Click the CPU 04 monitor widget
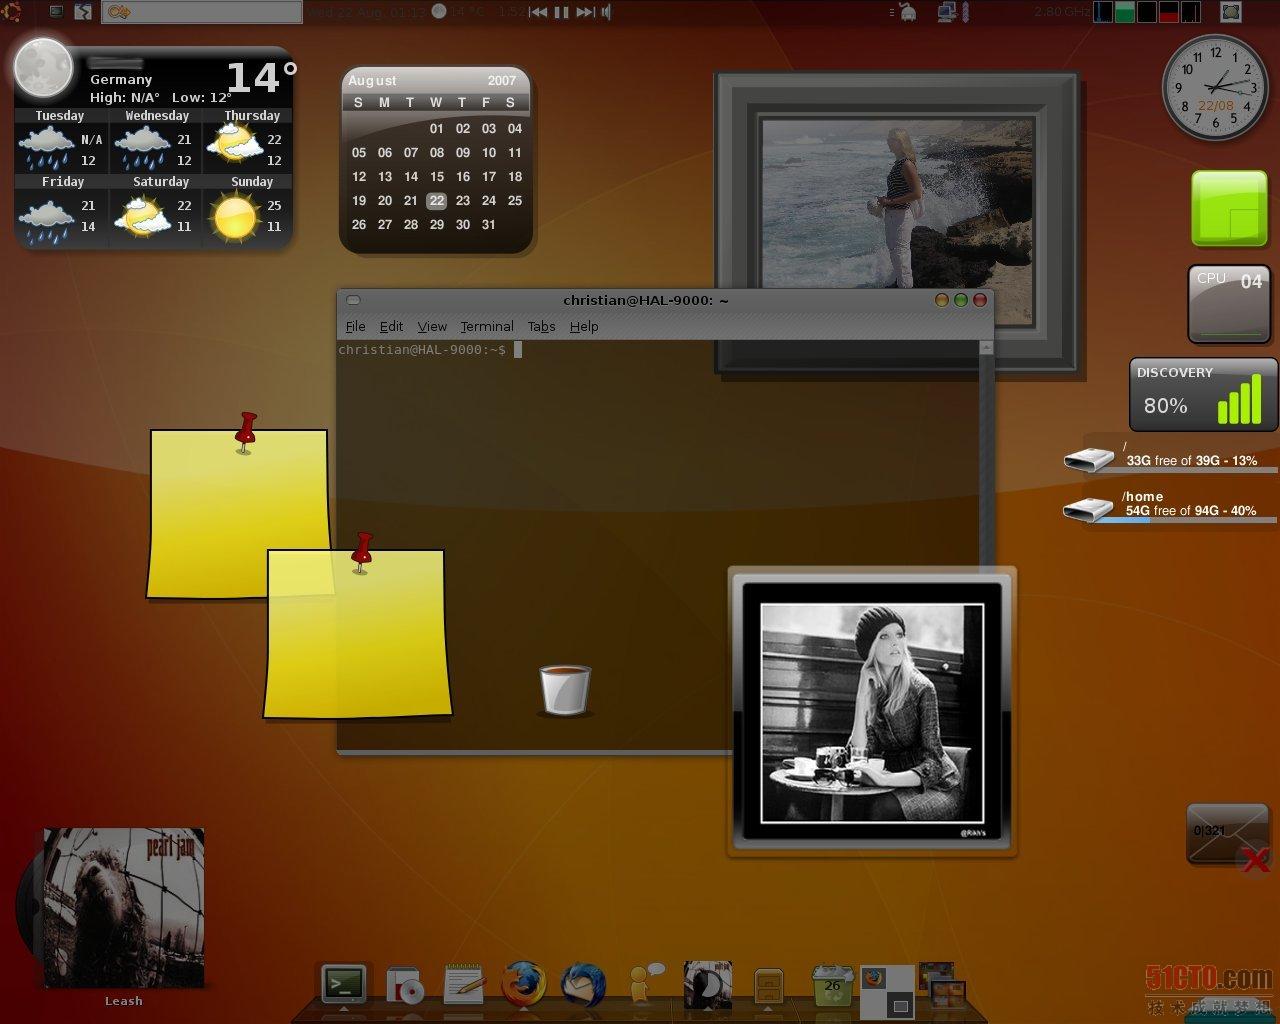Viewport: 1280px width, 1024px height. pos(1229,304)
